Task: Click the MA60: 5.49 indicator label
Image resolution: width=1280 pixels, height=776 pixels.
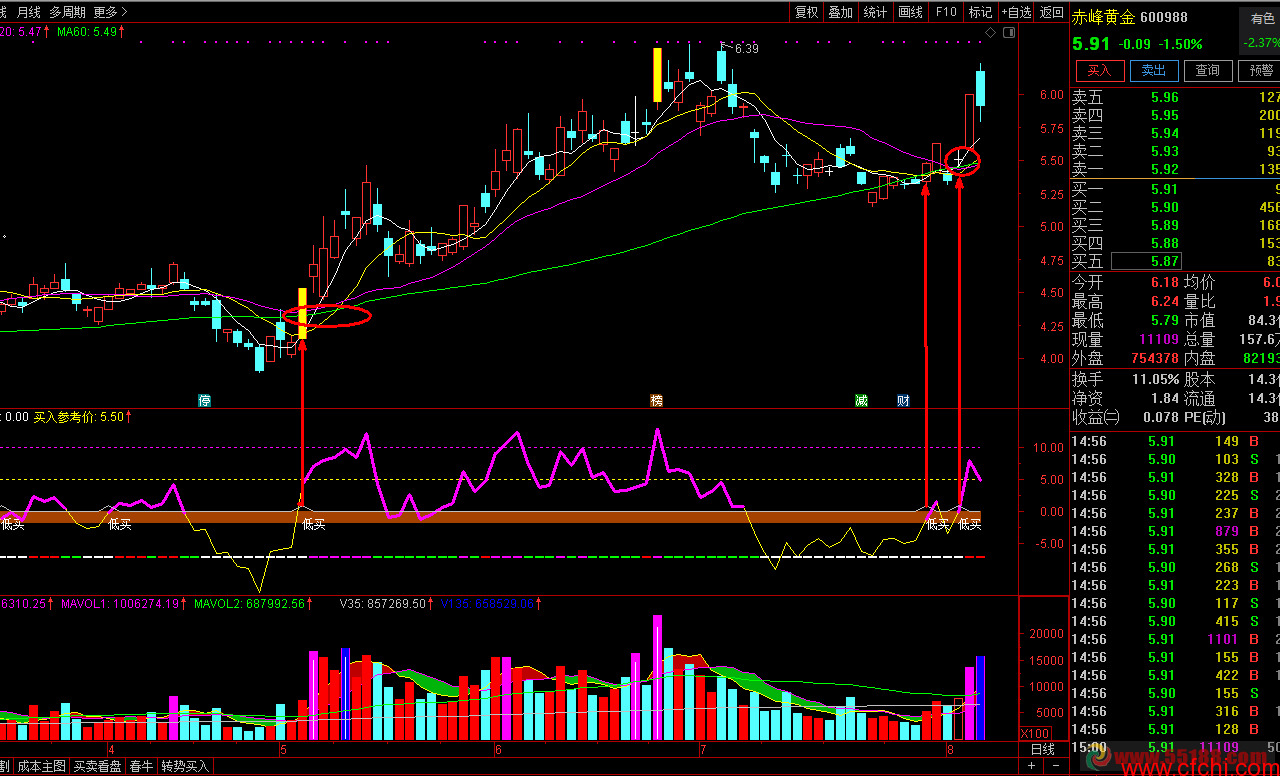Action: click(92, 32)
